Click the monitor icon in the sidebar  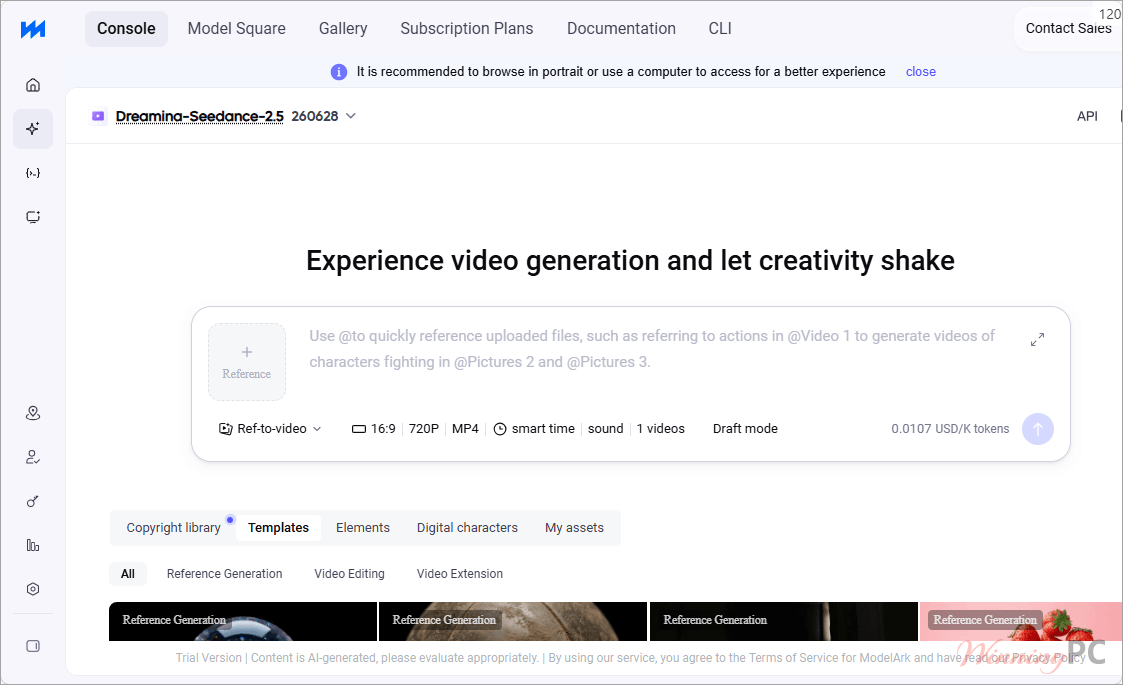click(33, 217)
